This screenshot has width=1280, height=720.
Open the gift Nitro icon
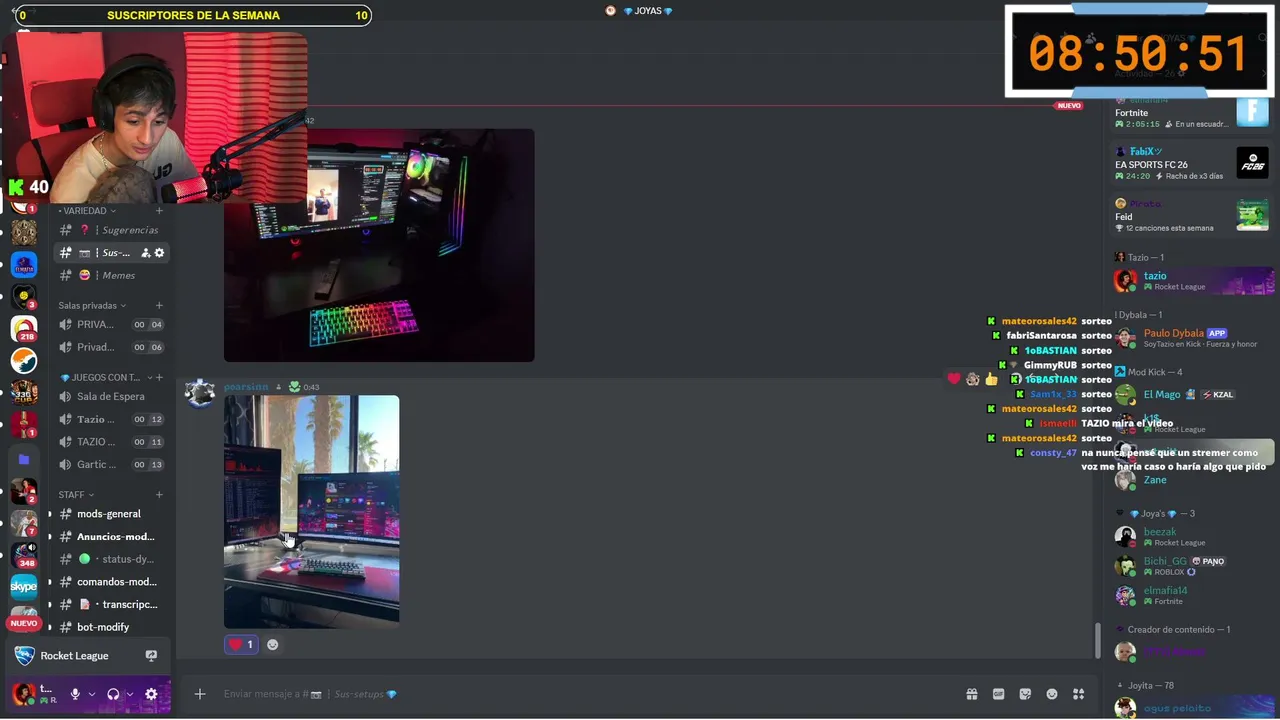click(x=971, y=694)
